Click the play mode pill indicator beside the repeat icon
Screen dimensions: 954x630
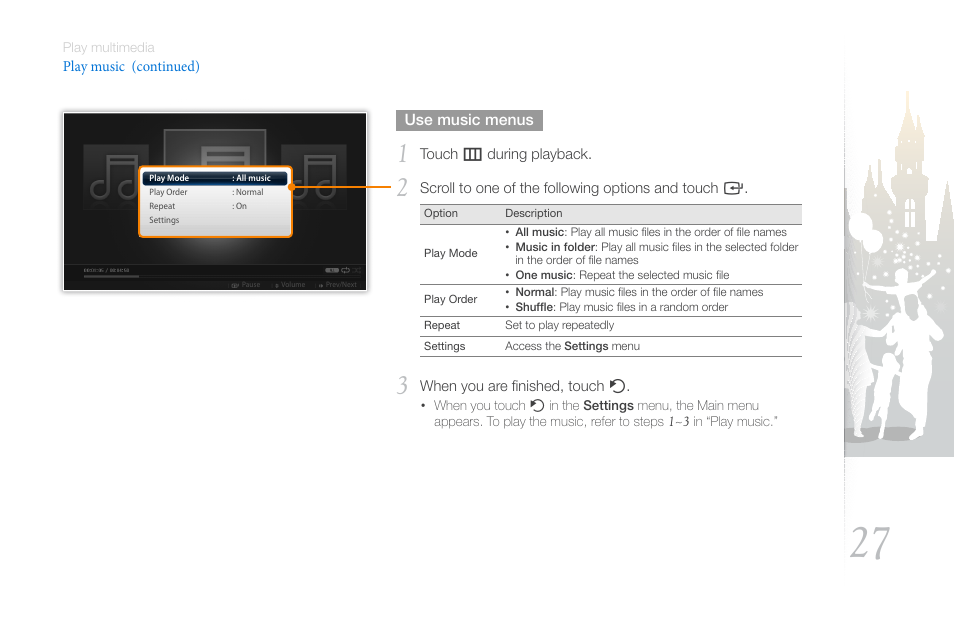332,270
